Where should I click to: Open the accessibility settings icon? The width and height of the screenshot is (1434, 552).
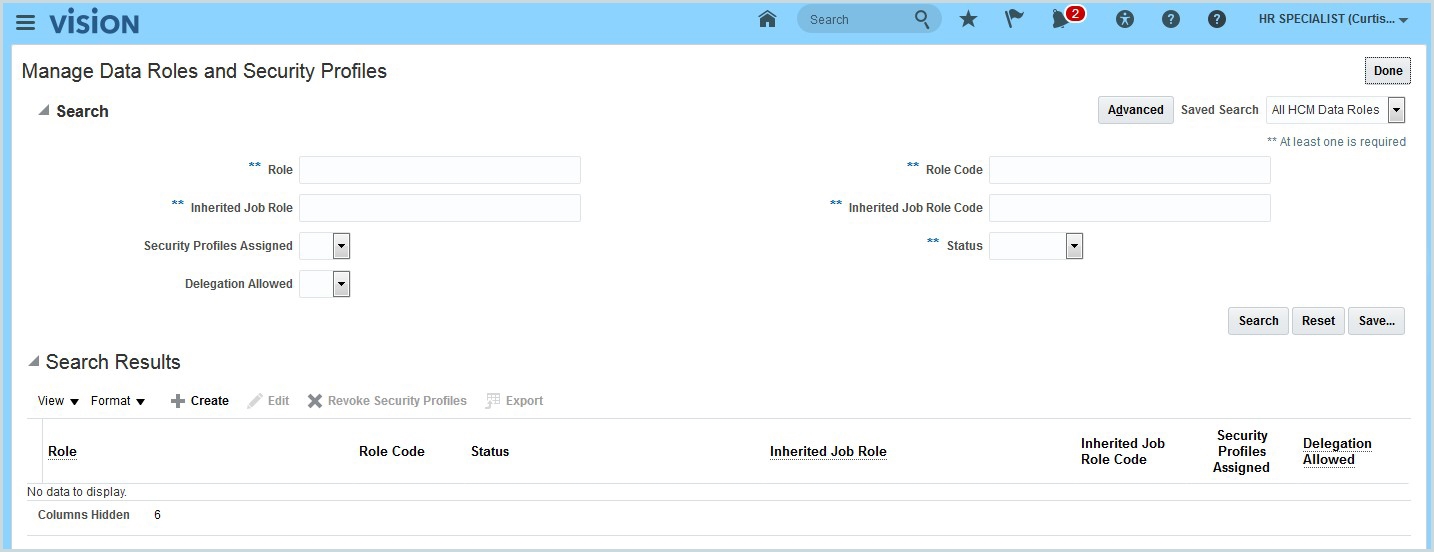click(1125, 19)
